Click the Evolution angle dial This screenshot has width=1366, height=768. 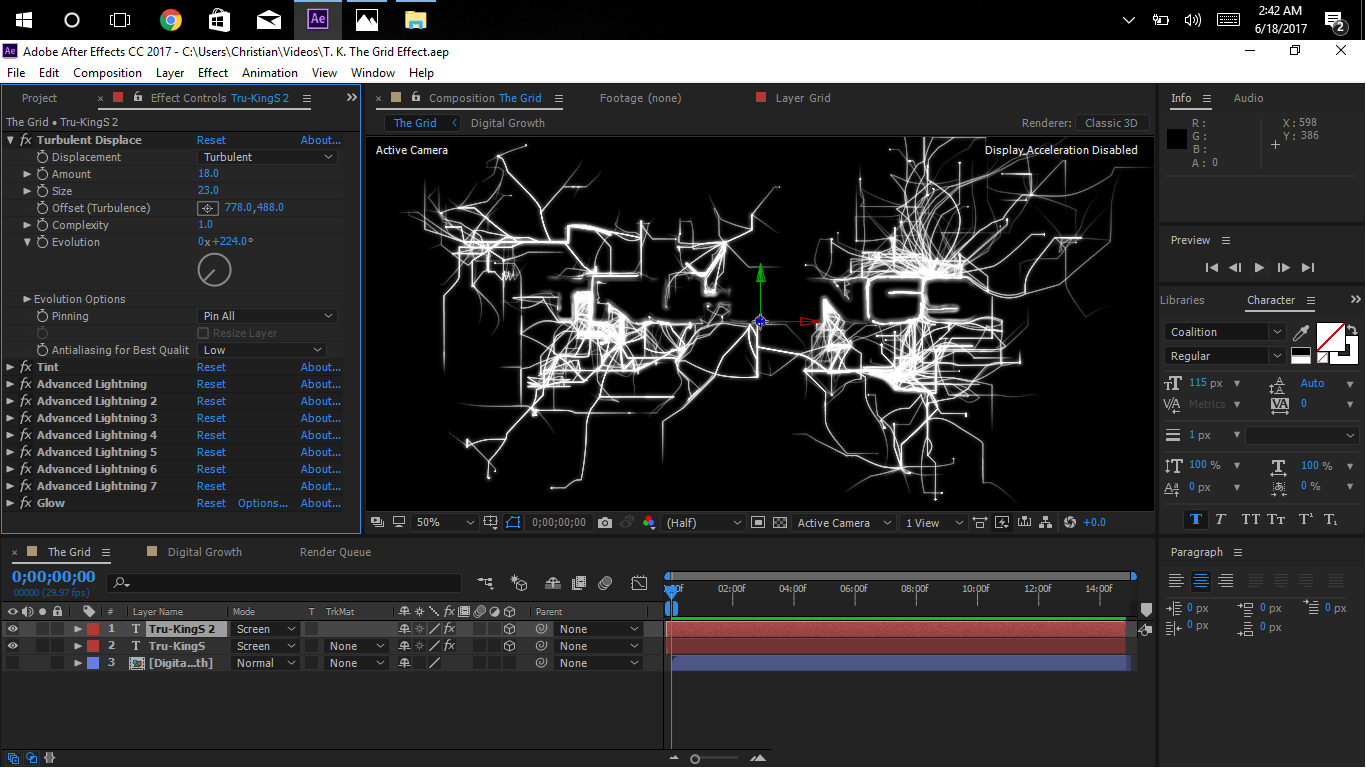click(x=214, y=269)
